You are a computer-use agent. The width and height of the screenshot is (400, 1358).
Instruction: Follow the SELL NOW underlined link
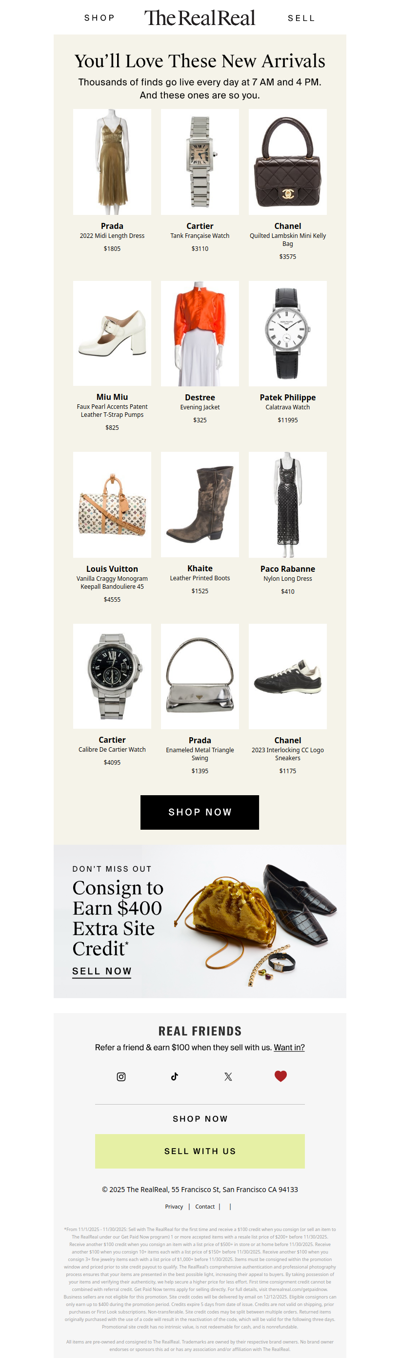point(102,971)
